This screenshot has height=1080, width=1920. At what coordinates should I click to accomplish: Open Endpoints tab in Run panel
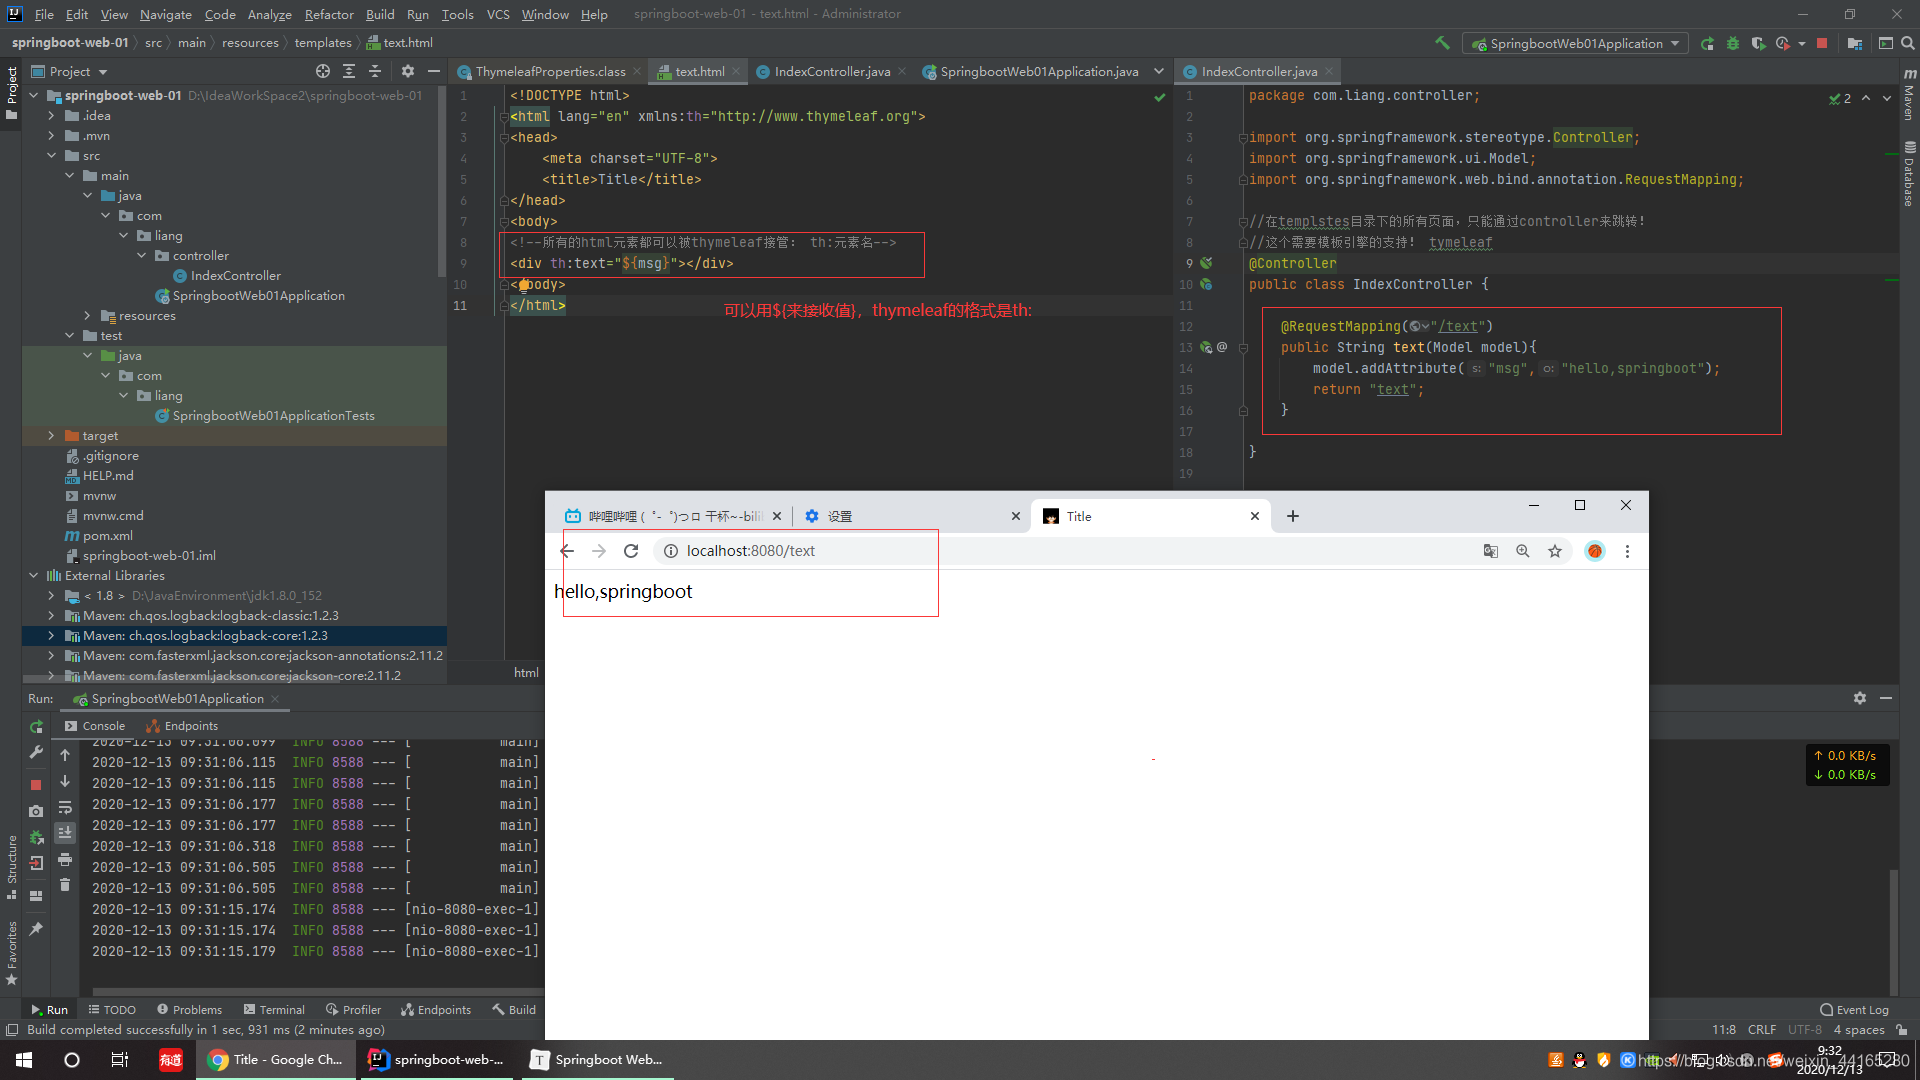[x=182, y=726]
